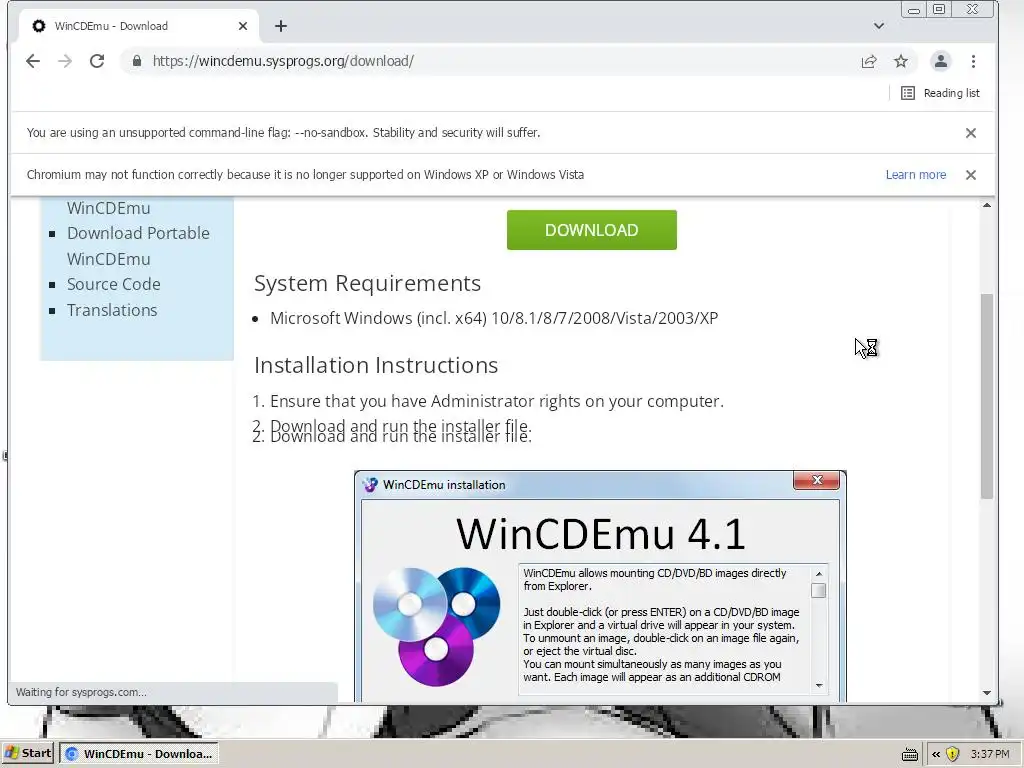1024x768 pixels.
Task: Open a new browser tab
Action: pos(281,26)
